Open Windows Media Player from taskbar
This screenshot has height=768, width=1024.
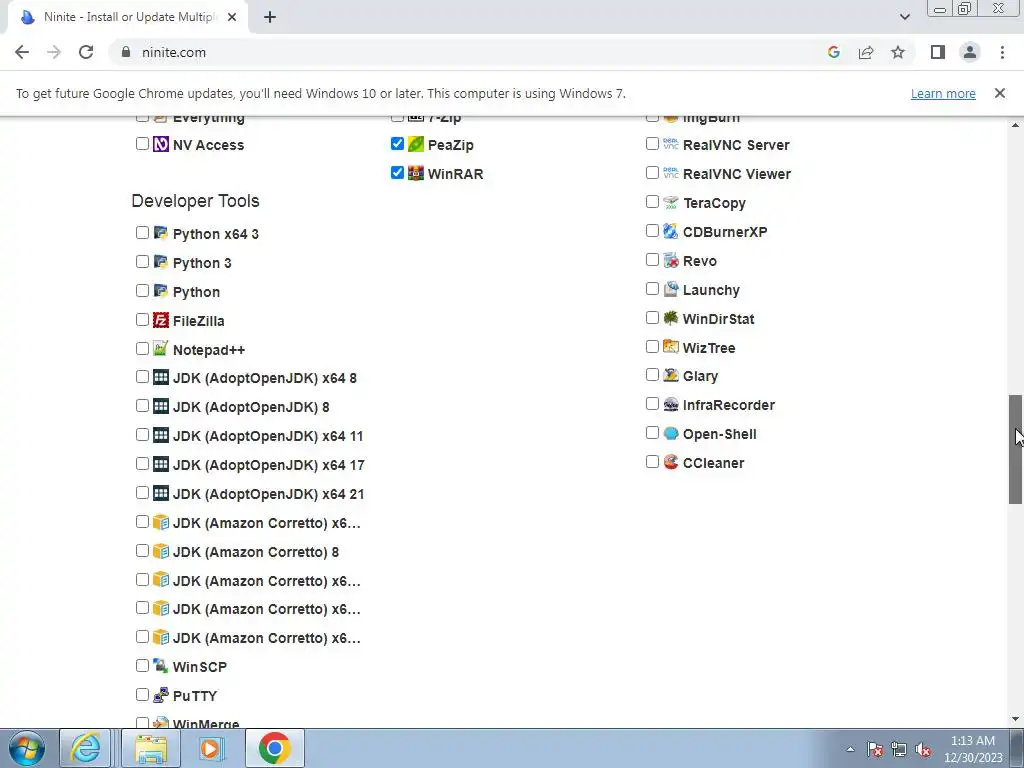(210, 748)
